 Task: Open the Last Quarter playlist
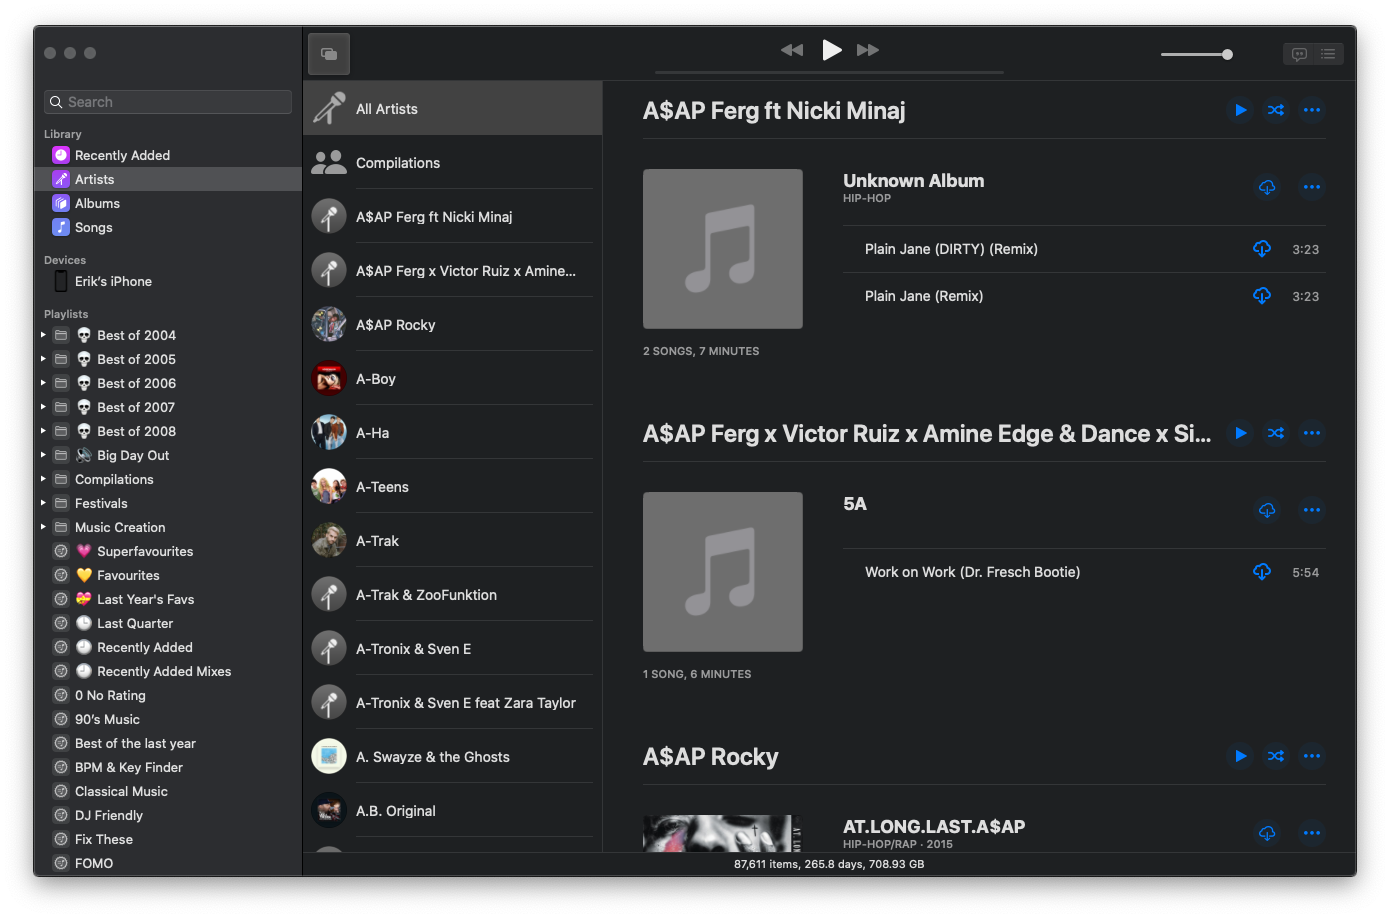point(168,623)
